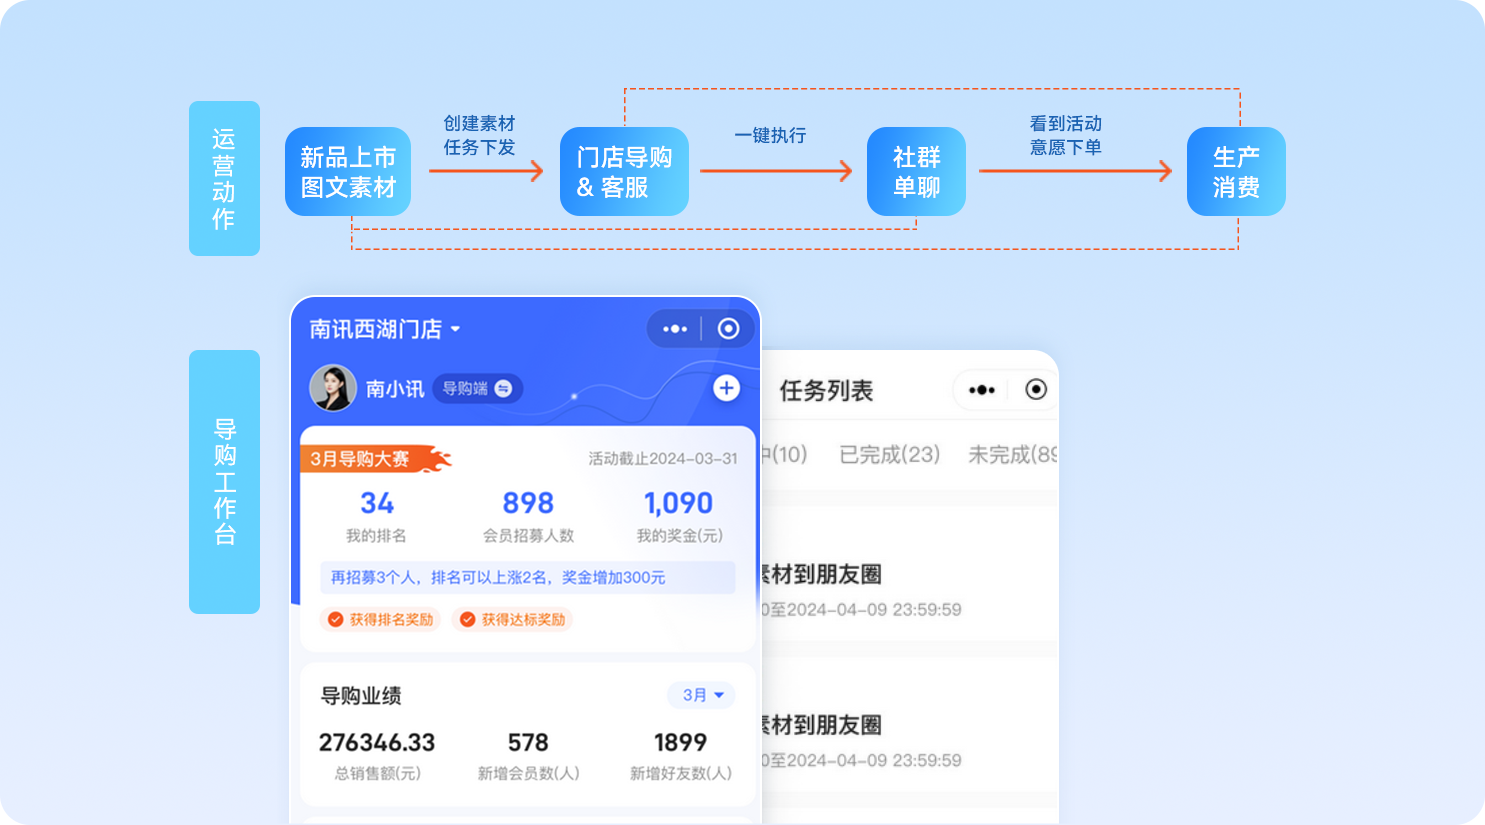Tap the white plus icon beside profile
This screenshot has width=1485, height=825.
[x=727, y=388]
